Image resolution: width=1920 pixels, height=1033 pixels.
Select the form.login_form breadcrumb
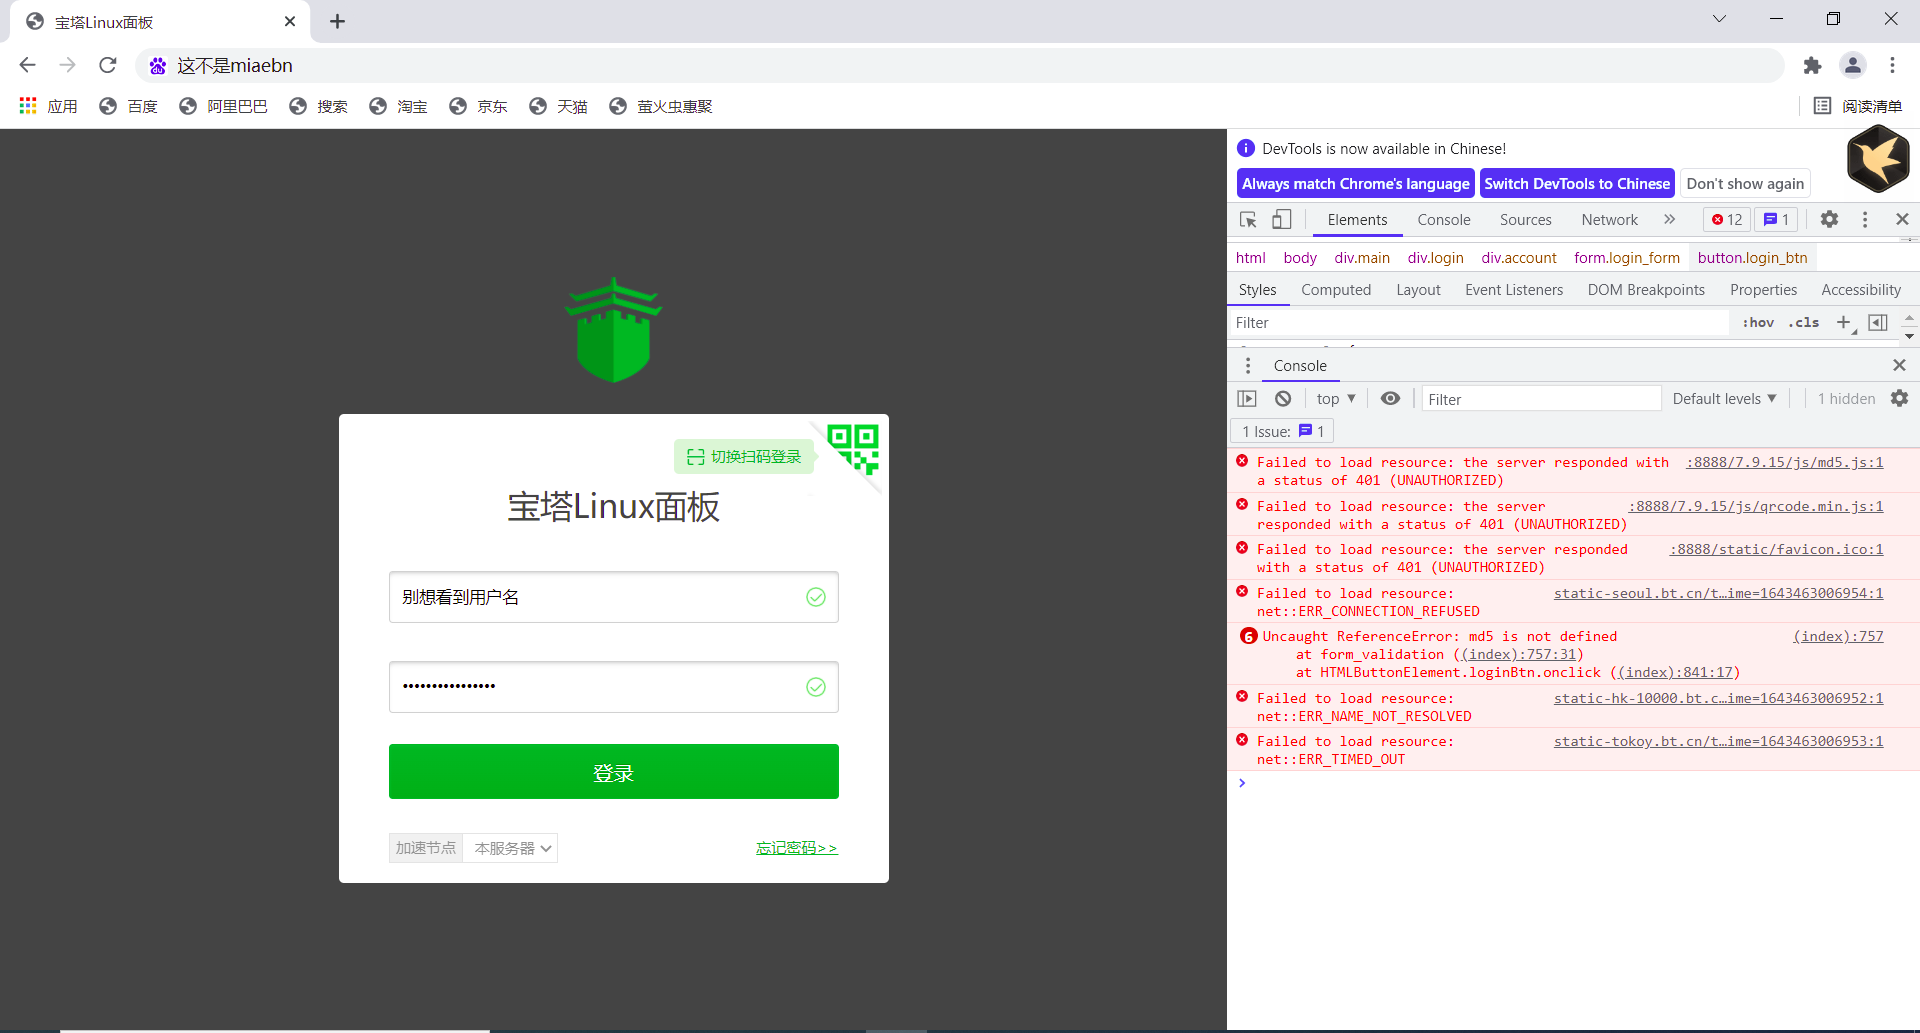[x=1627, y=258]
